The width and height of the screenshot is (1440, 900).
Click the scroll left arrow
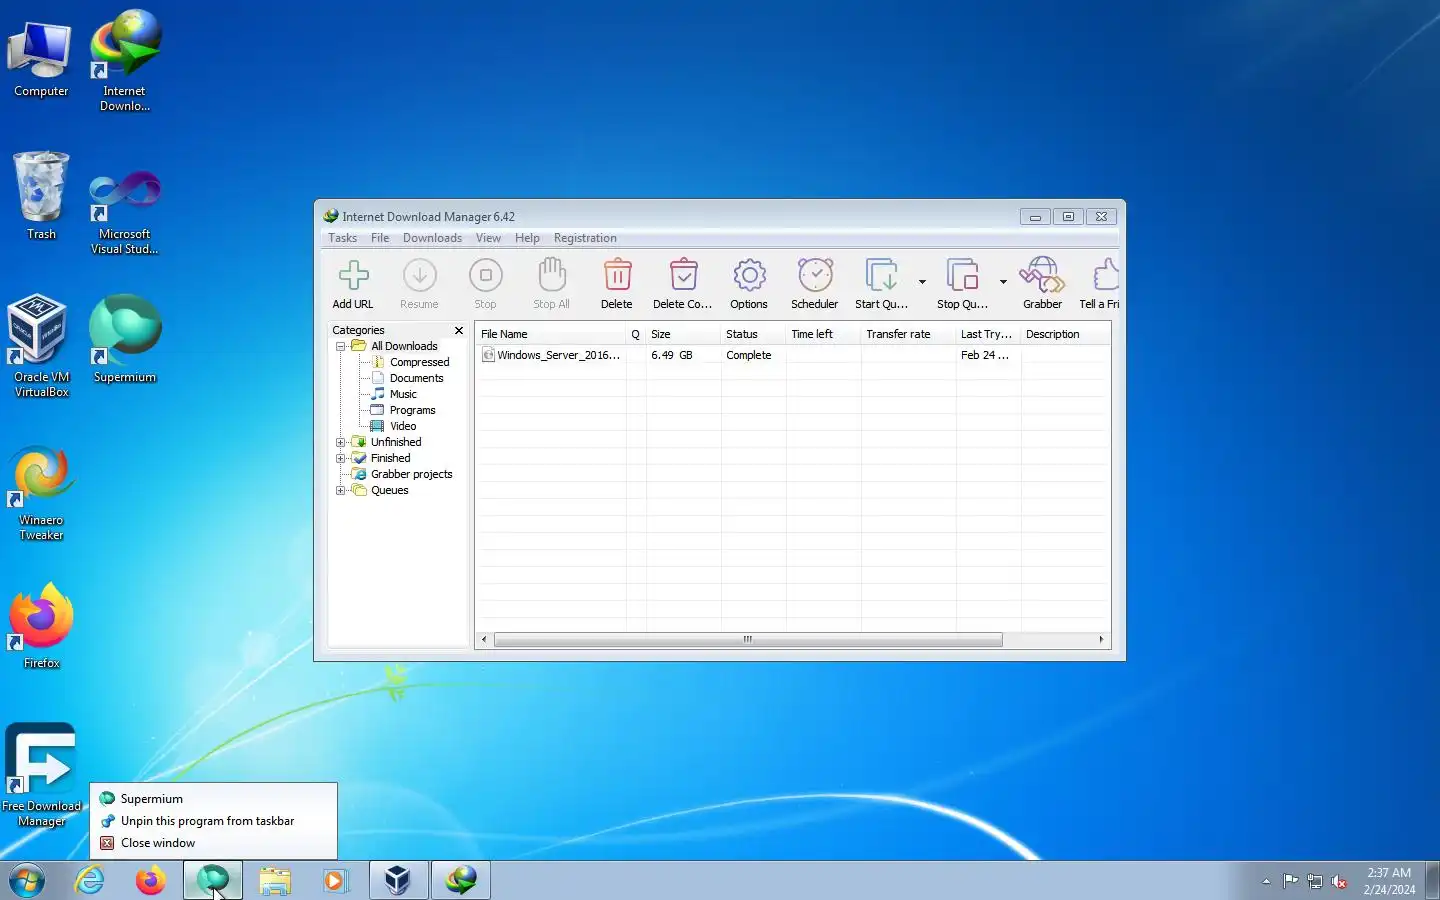pyautogui.click(x=485, y=640)
